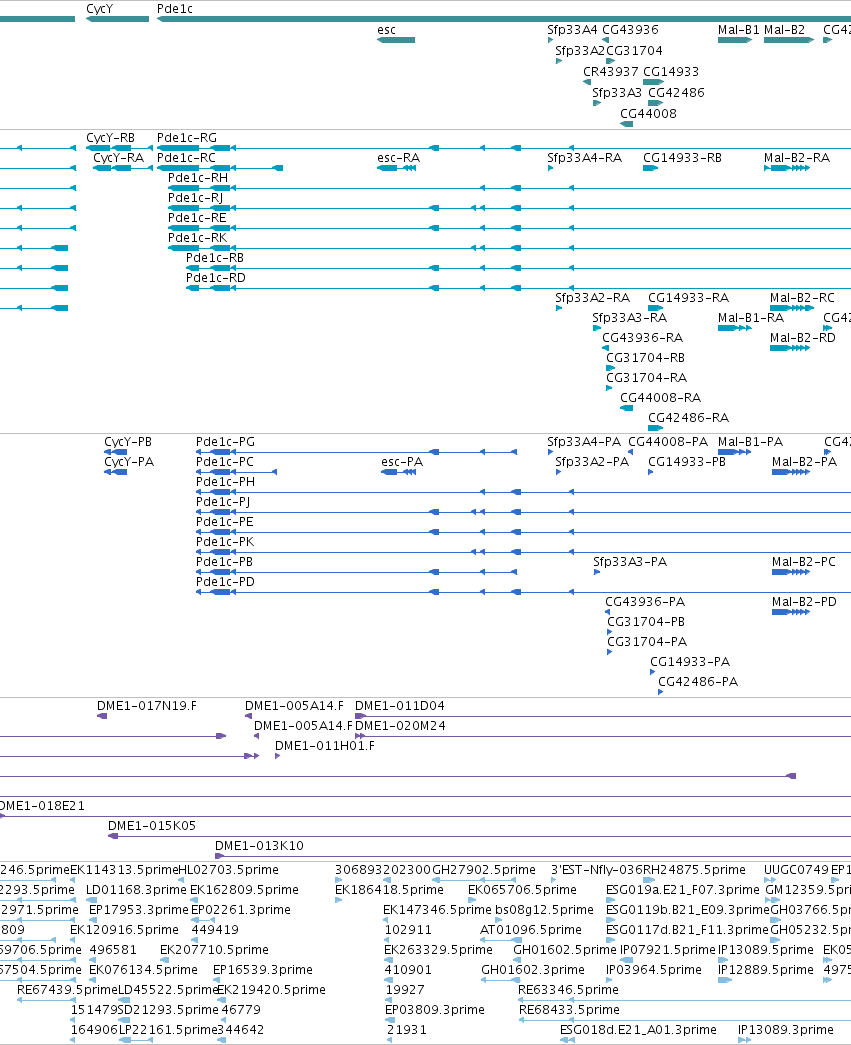
Task: Click transcript label Pde1c-RH
Action: coord(198,178)
